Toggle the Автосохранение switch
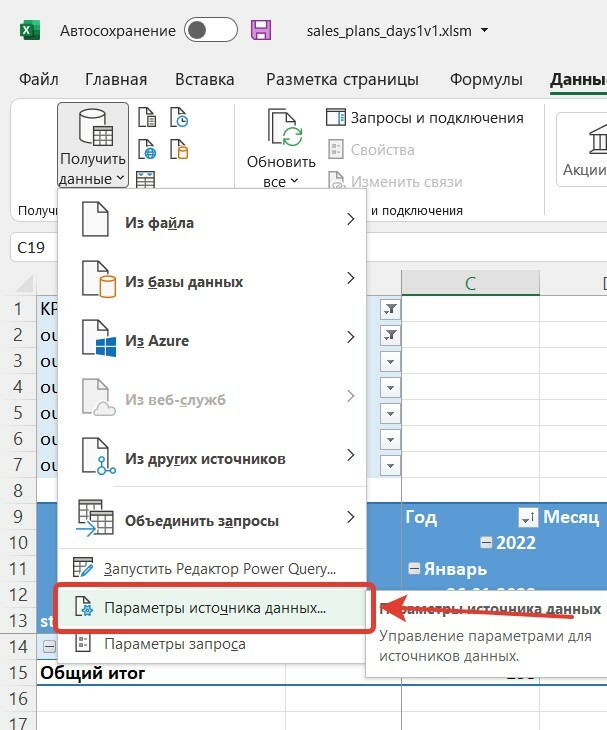607x730 pixels. click(210, 30)
